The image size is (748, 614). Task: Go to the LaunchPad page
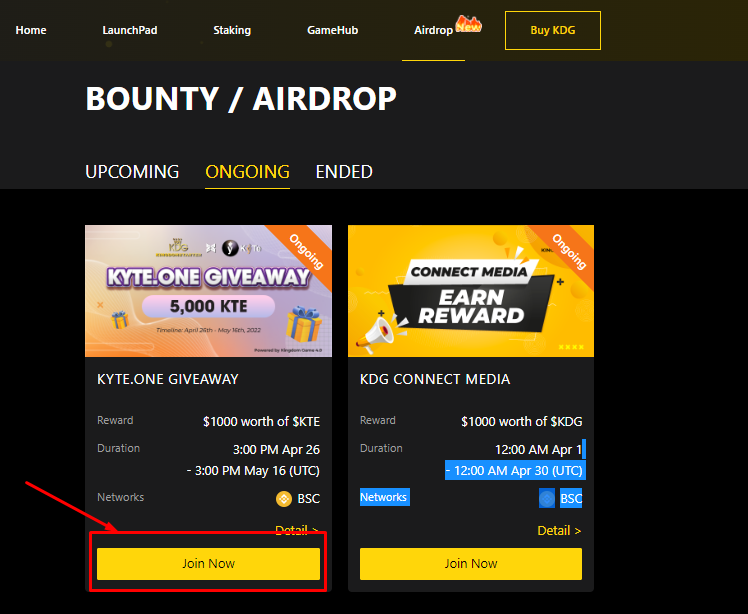(130, 30)
